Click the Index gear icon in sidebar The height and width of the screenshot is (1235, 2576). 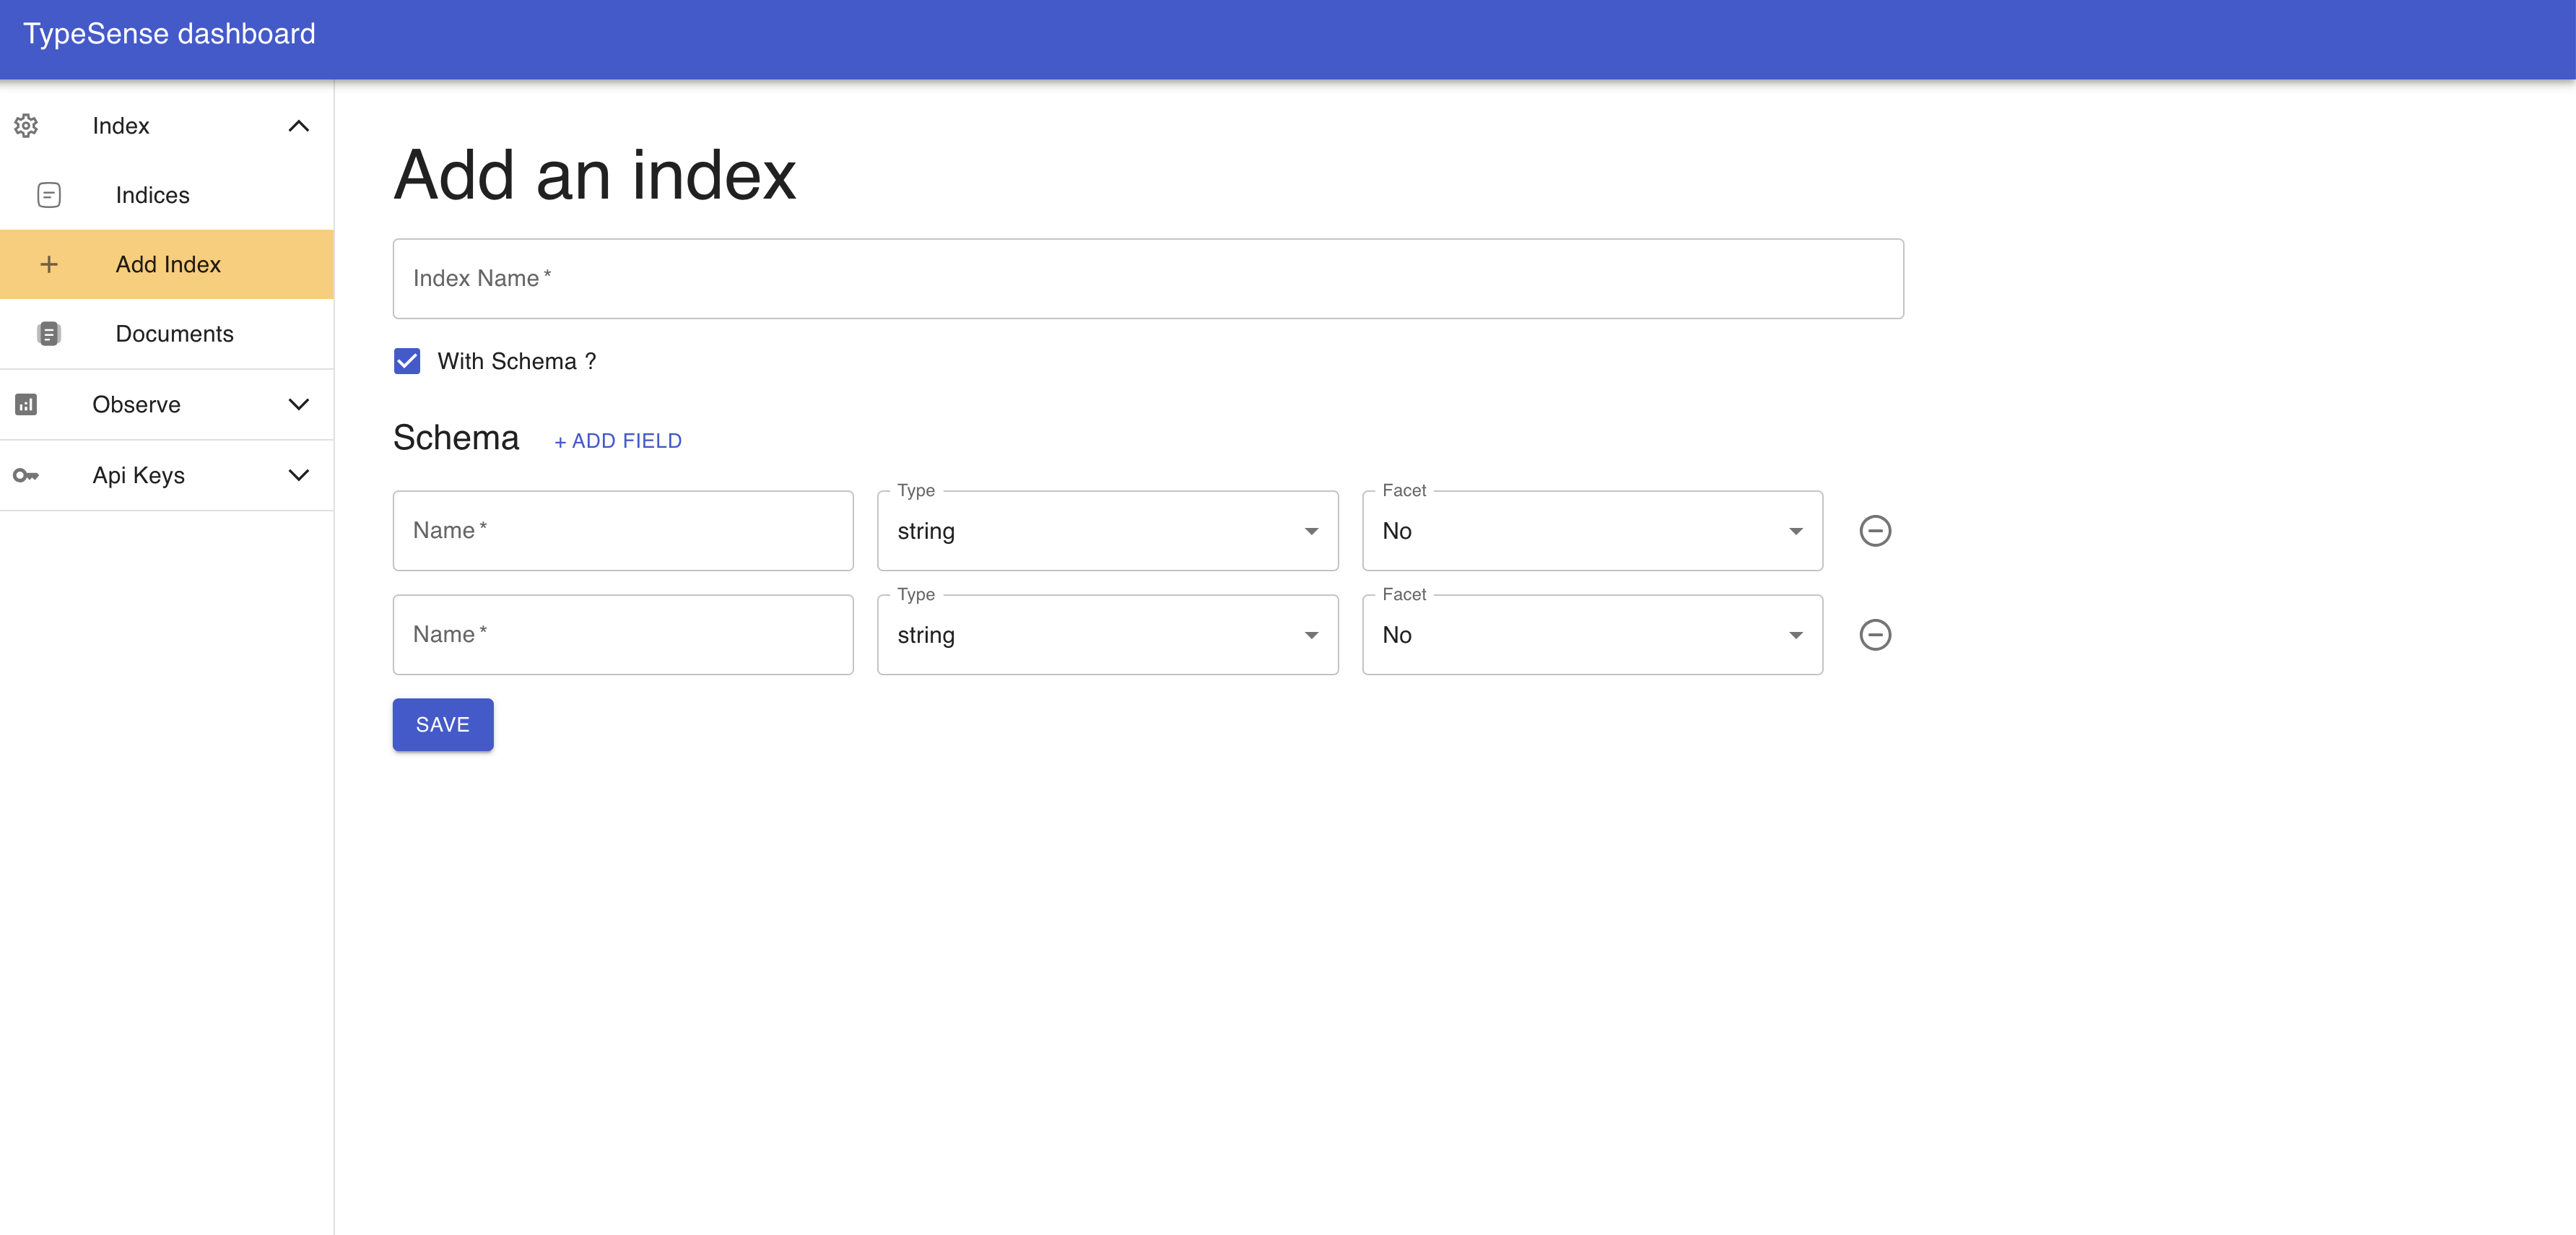26,126
